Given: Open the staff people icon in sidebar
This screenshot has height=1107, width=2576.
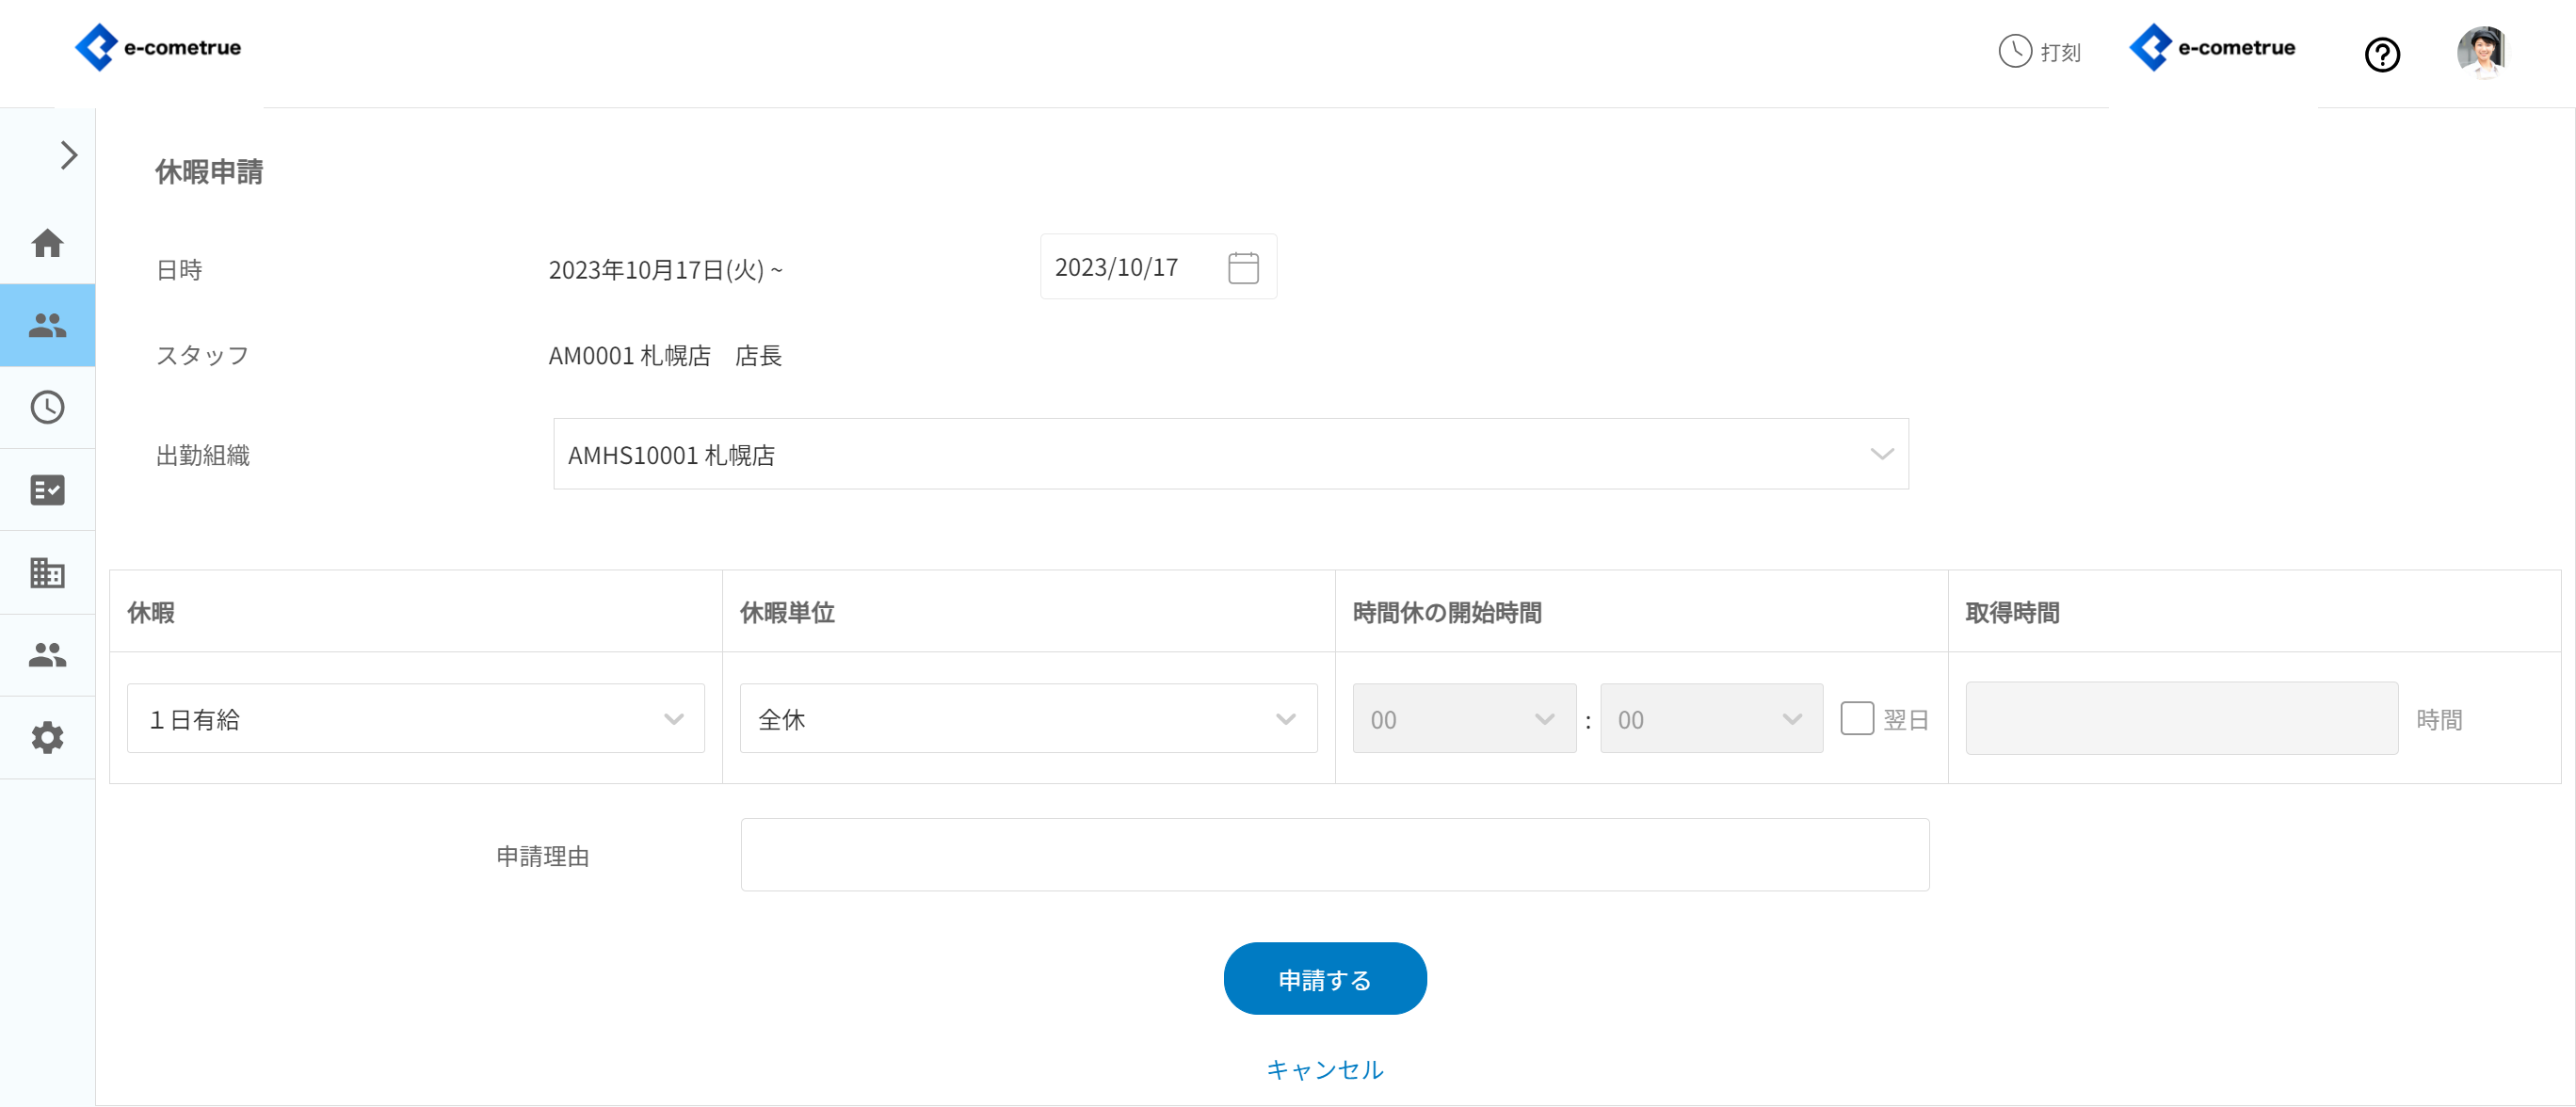Looking at the screenshot, I should [47, 325].
